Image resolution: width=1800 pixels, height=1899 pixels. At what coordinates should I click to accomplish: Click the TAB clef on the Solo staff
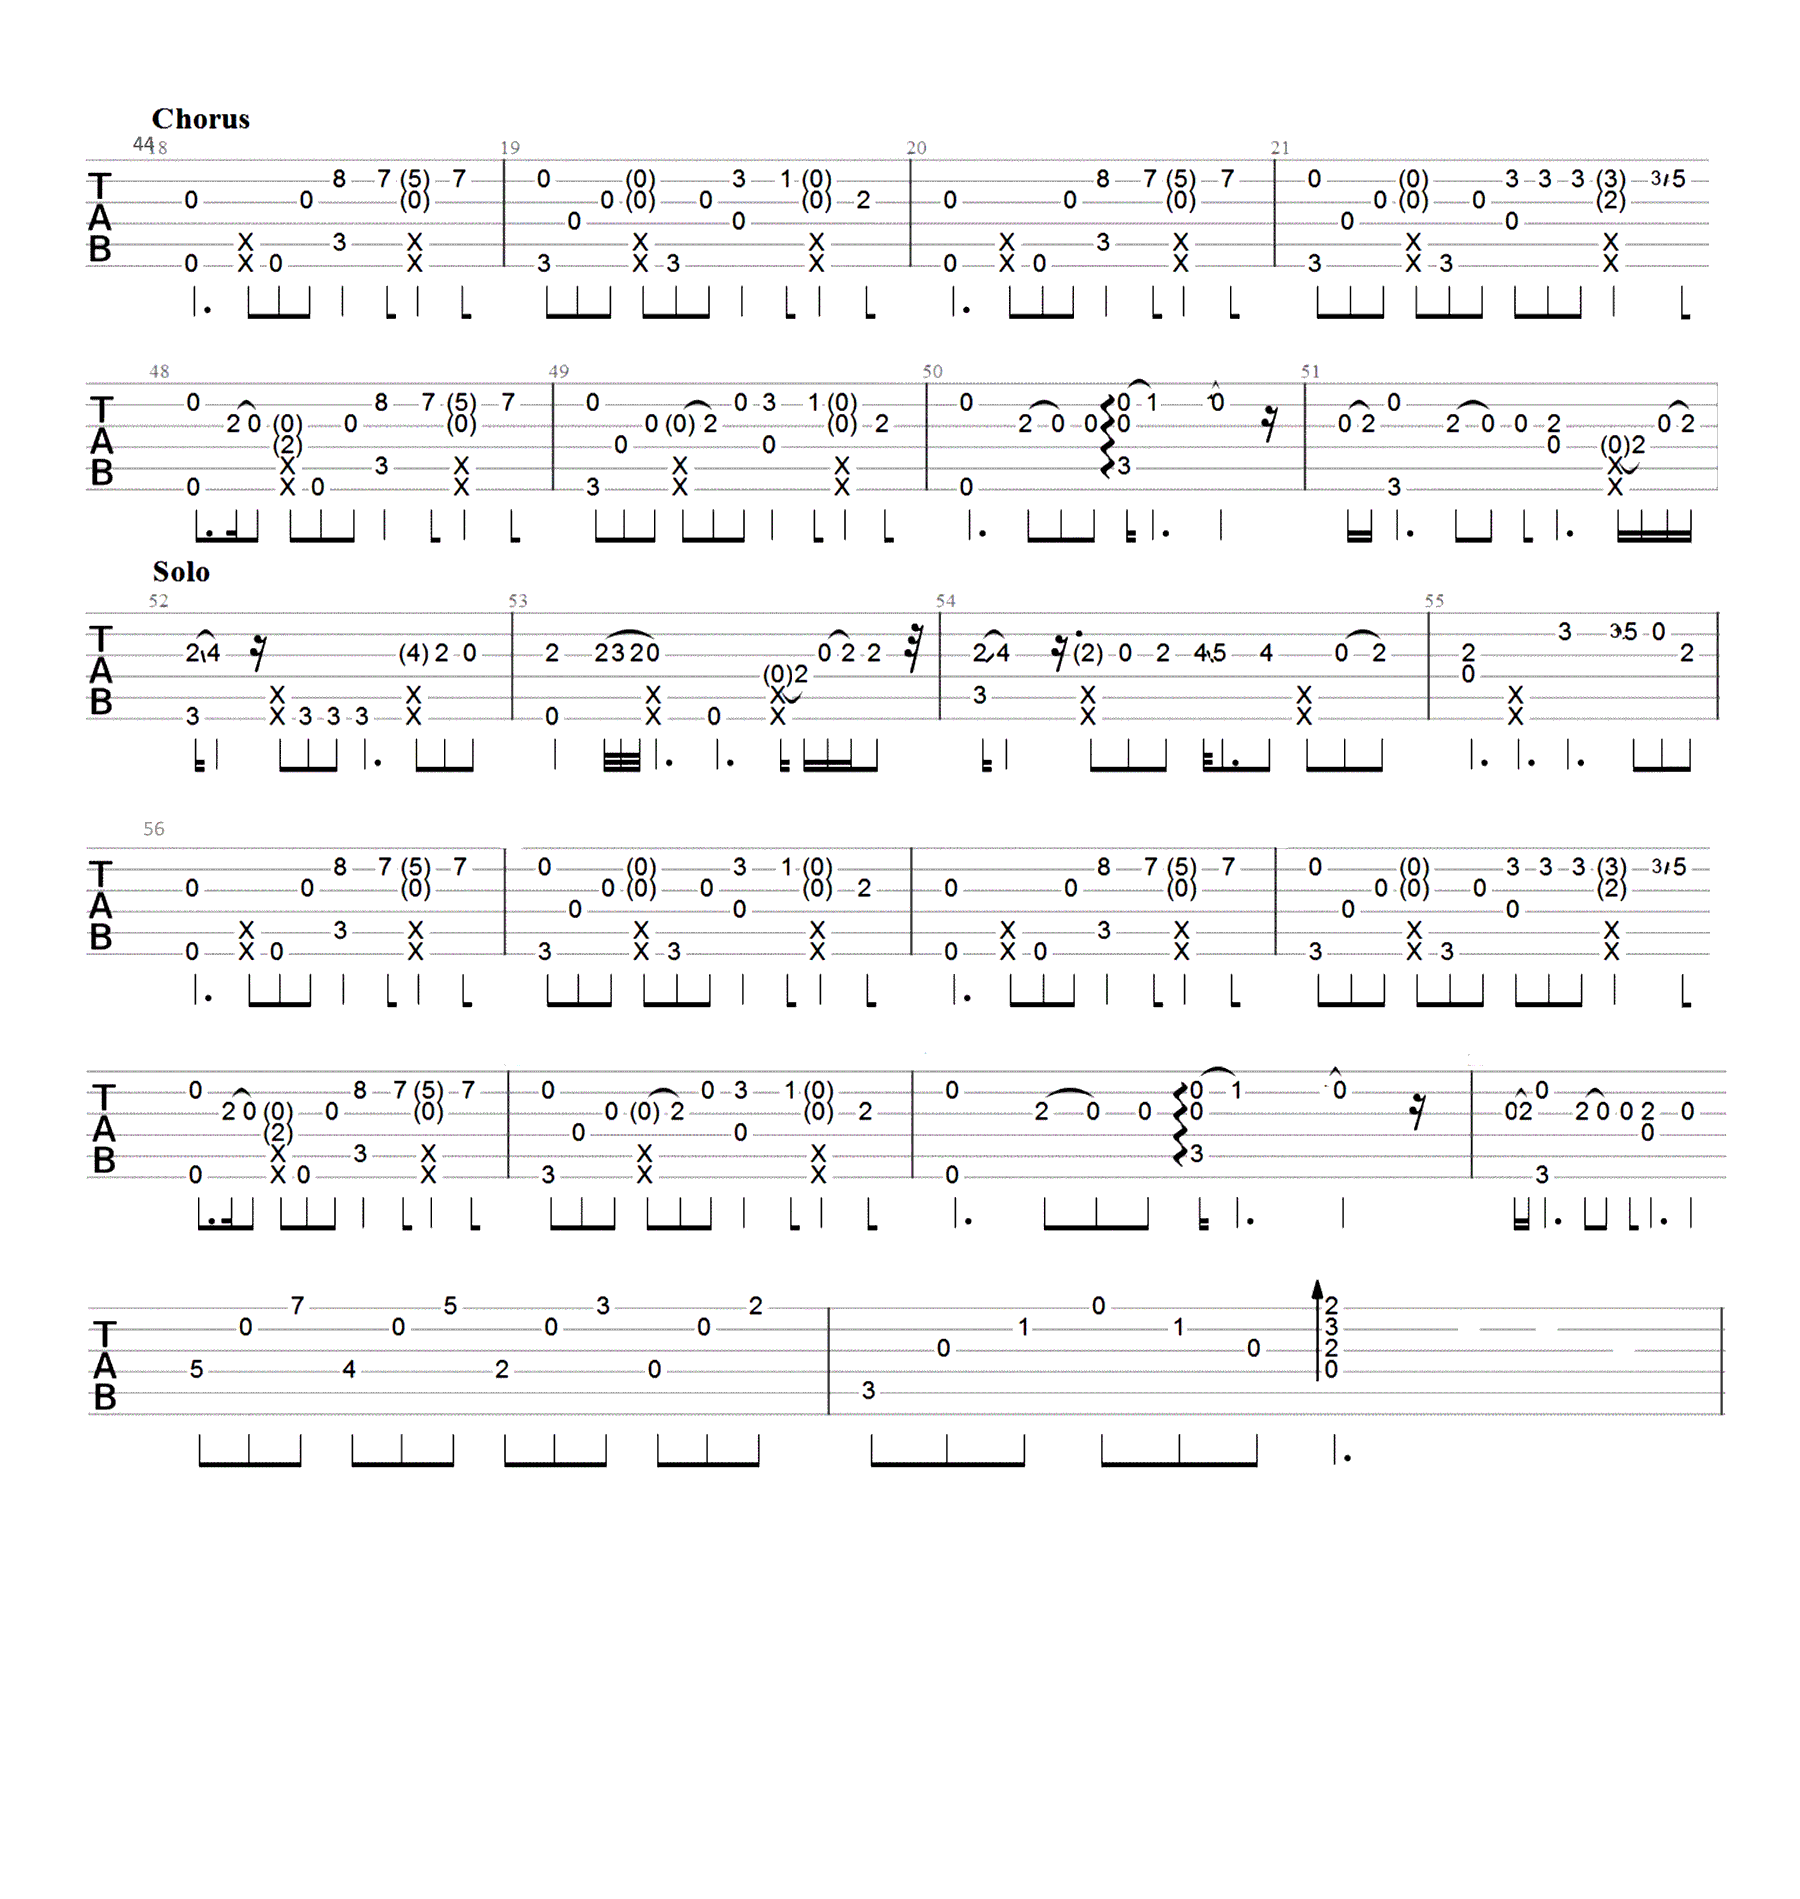100,670
